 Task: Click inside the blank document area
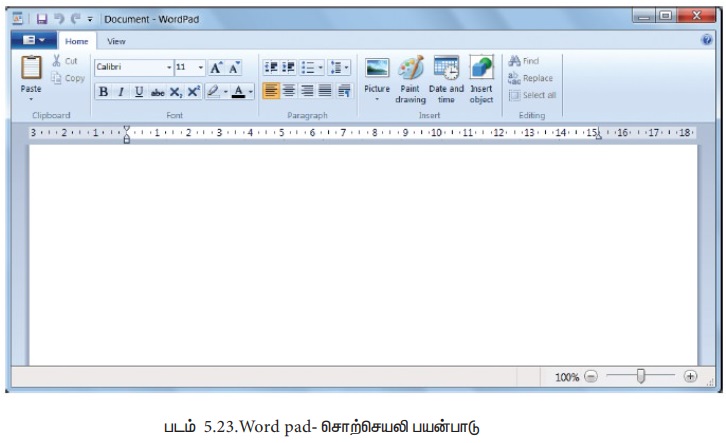tap(362, 250)
